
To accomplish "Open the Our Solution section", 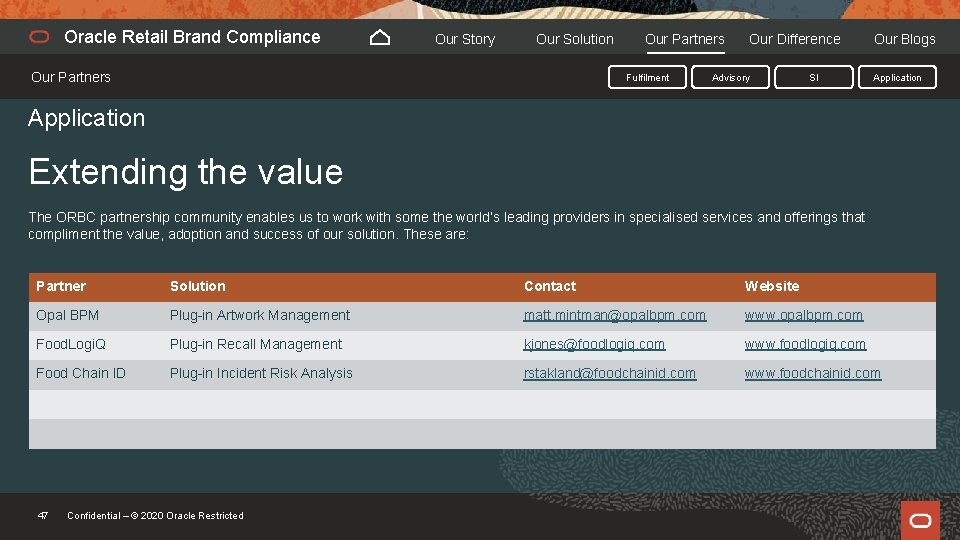I will tap(574, 39).
